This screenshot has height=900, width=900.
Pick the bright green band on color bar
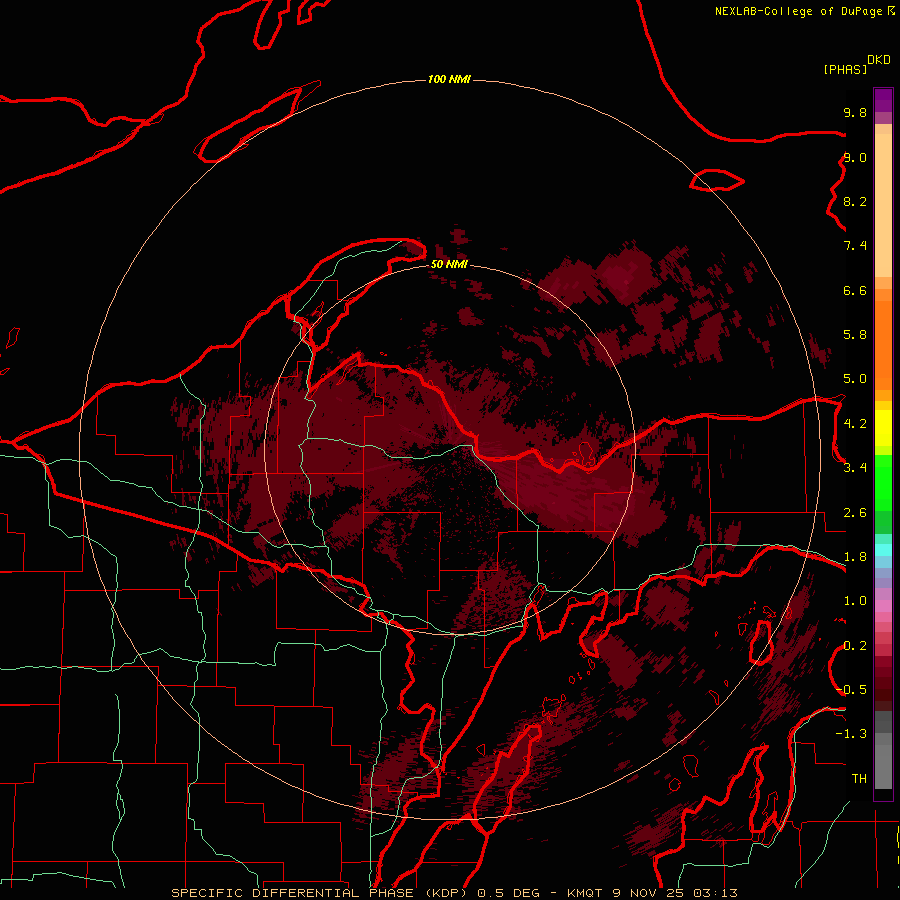(x=883, y=482)
